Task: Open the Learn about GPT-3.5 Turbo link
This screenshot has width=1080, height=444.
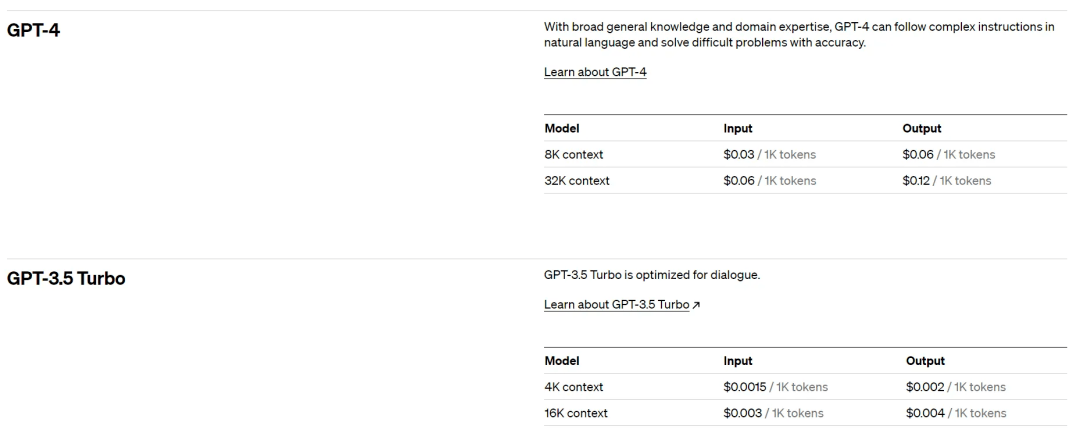Action: click(616, 305)
